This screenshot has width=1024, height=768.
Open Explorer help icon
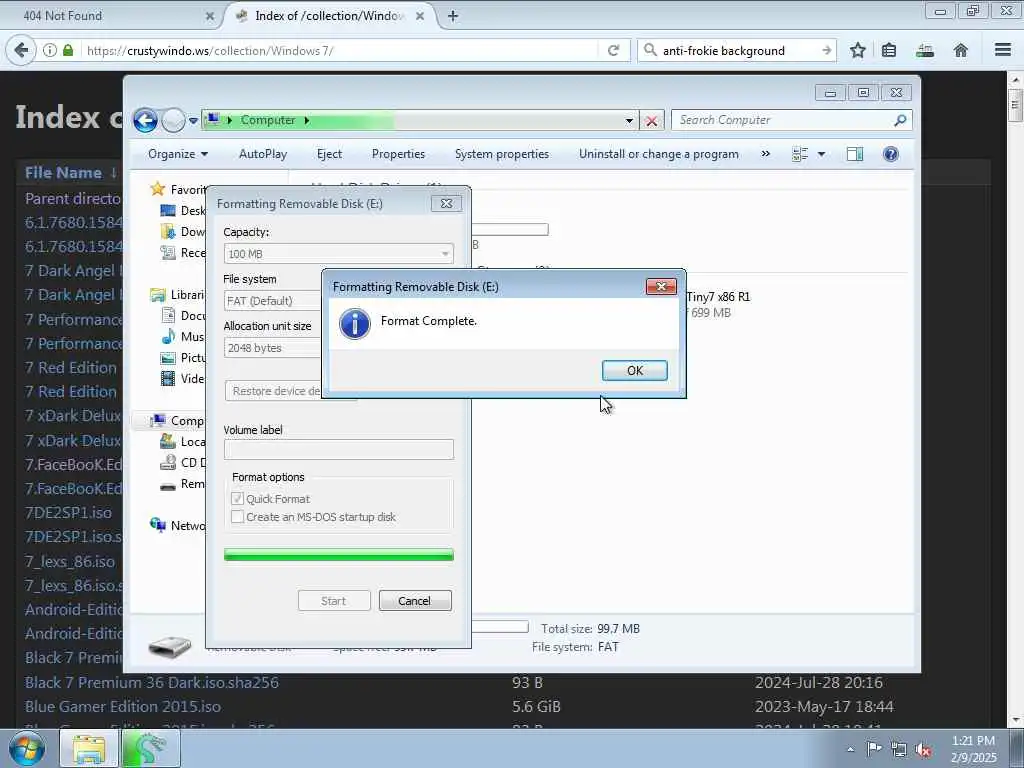coord(890,154)
